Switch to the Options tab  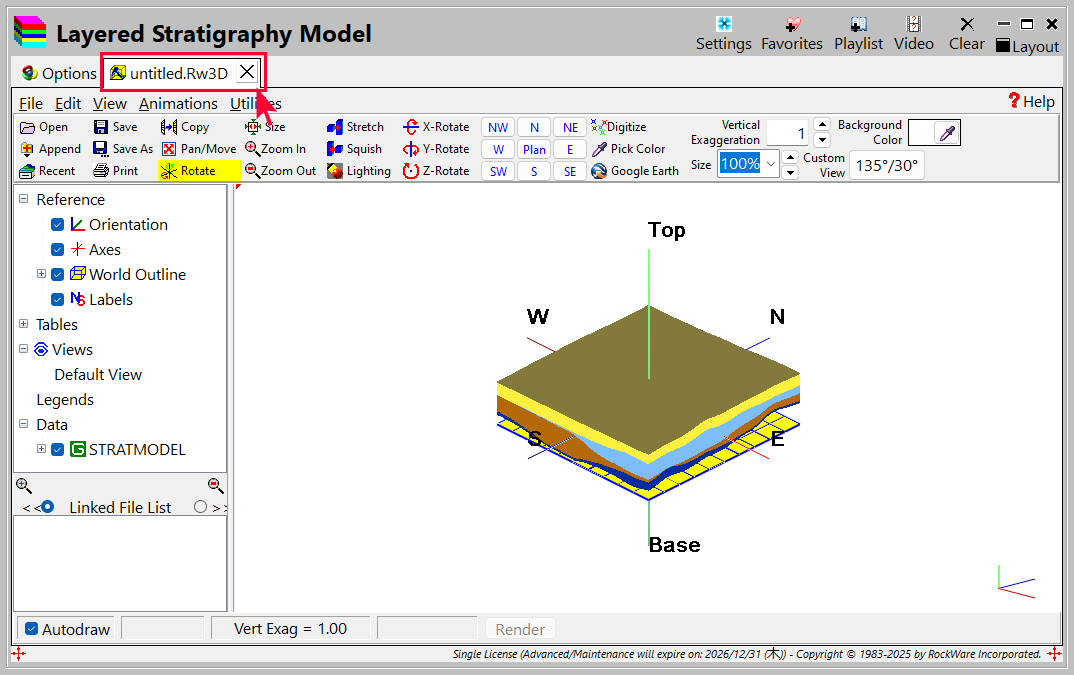[x=59, y=73]
